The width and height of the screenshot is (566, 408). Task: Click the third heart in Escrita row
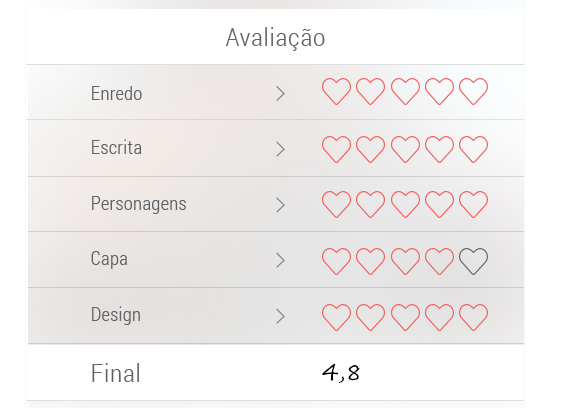405,149
